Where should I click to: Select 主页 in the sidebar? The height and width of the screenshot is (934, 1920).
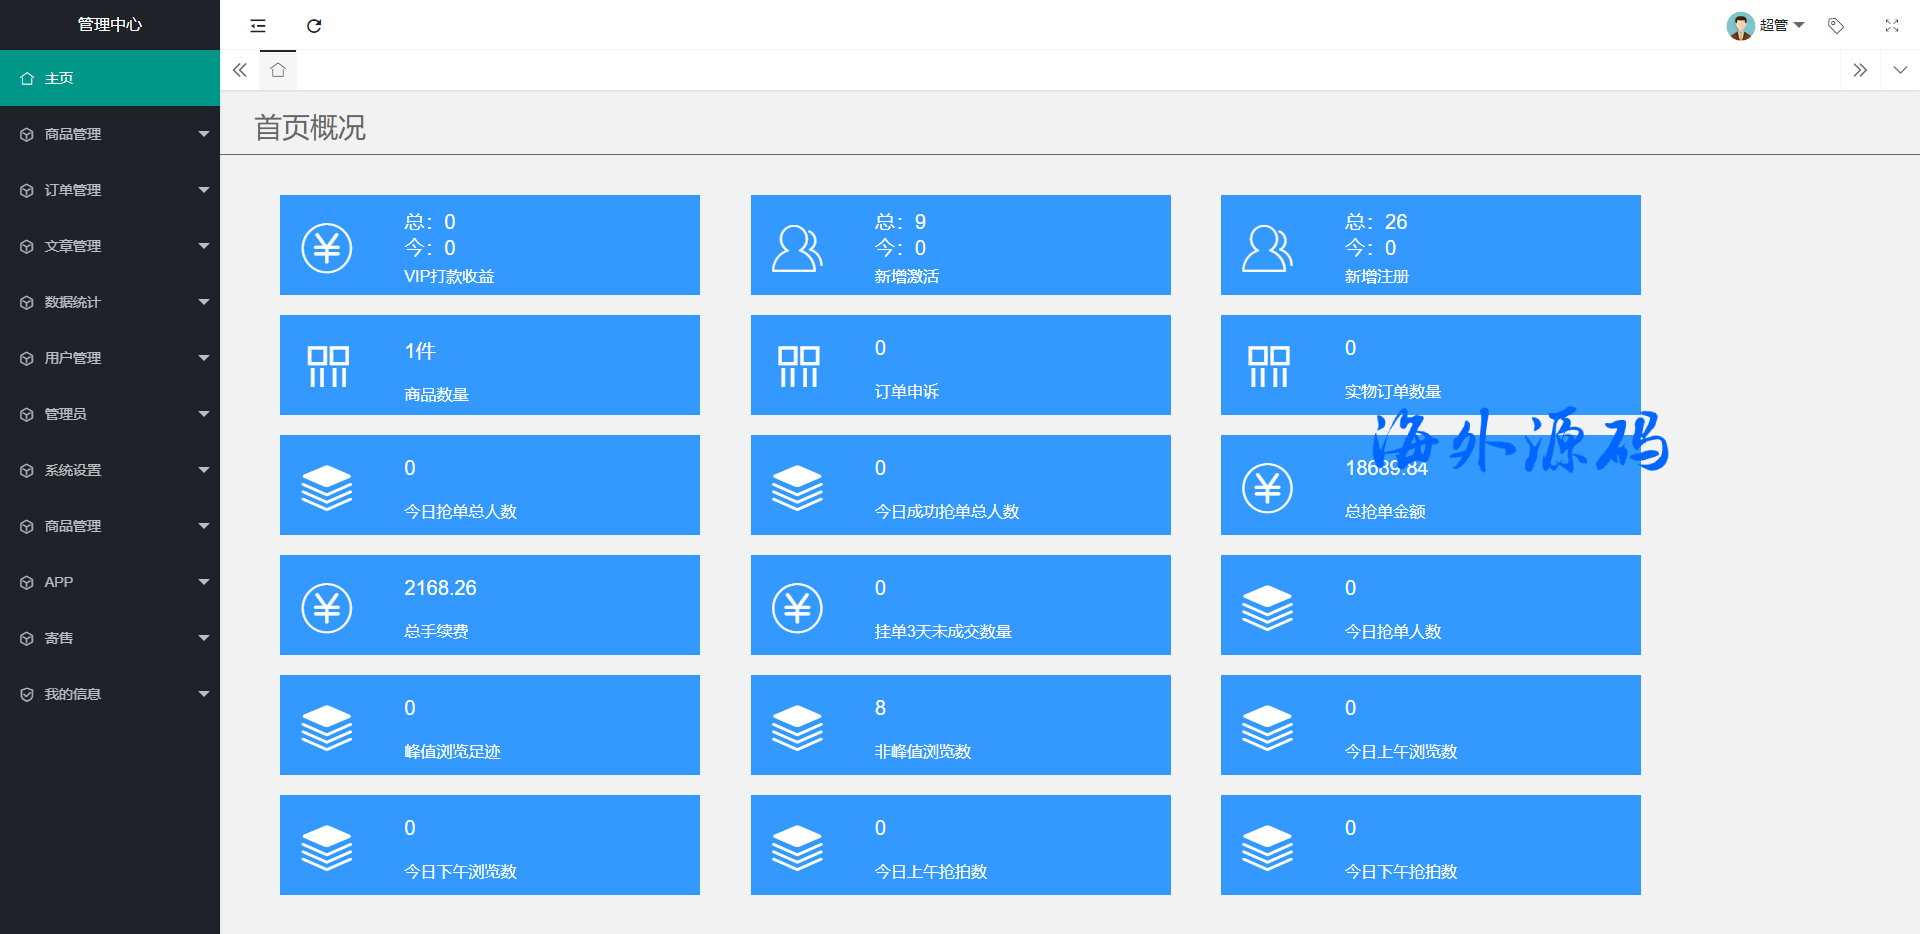coord(110,78)
